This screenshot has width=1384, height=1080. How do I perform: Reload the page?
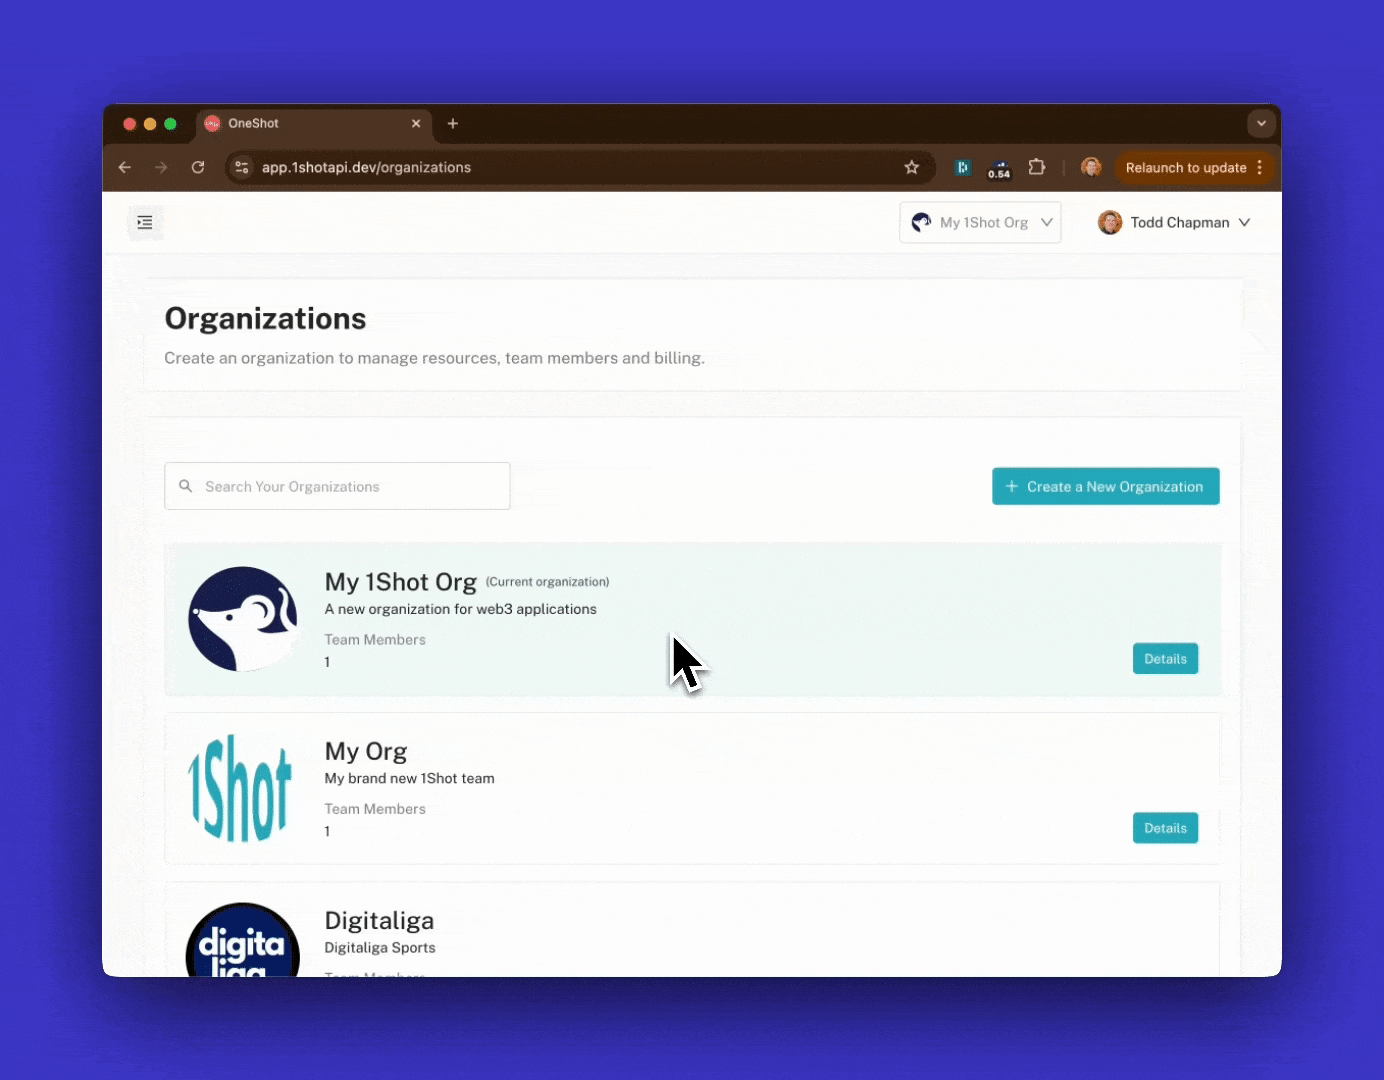point(198,167)
